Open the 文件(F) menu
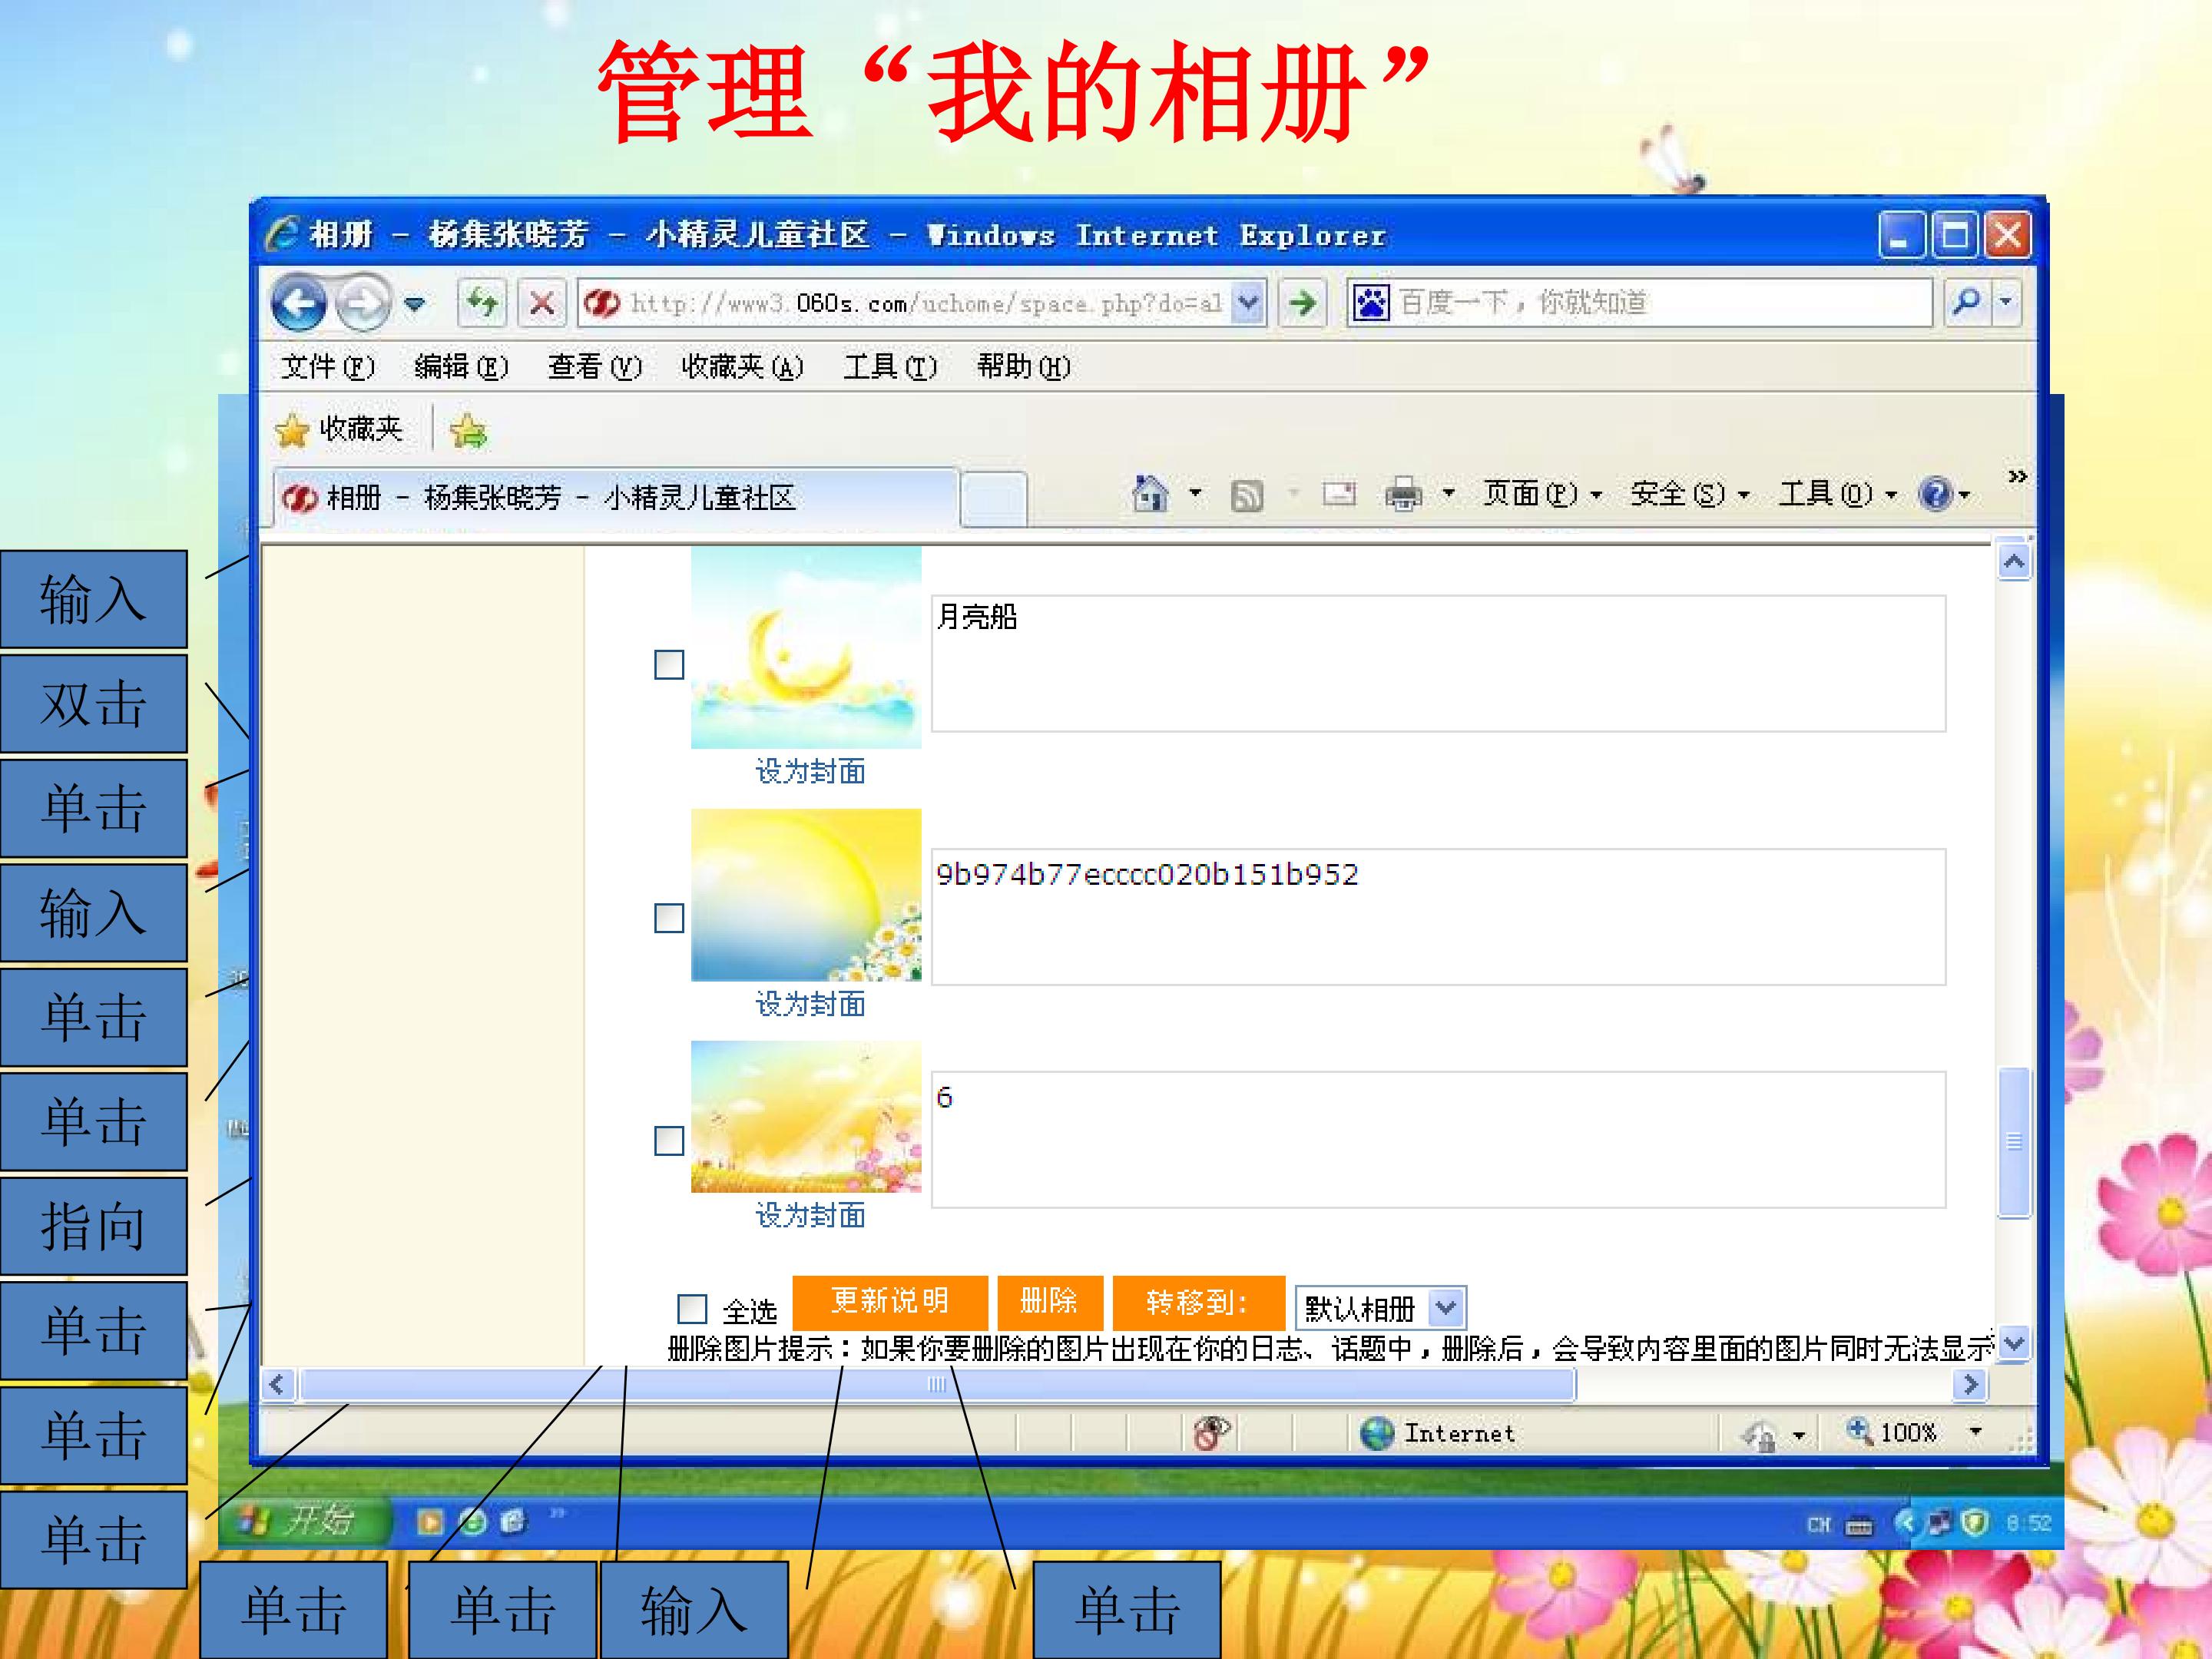The image size is (2212, 1659). tap(328, 367)
